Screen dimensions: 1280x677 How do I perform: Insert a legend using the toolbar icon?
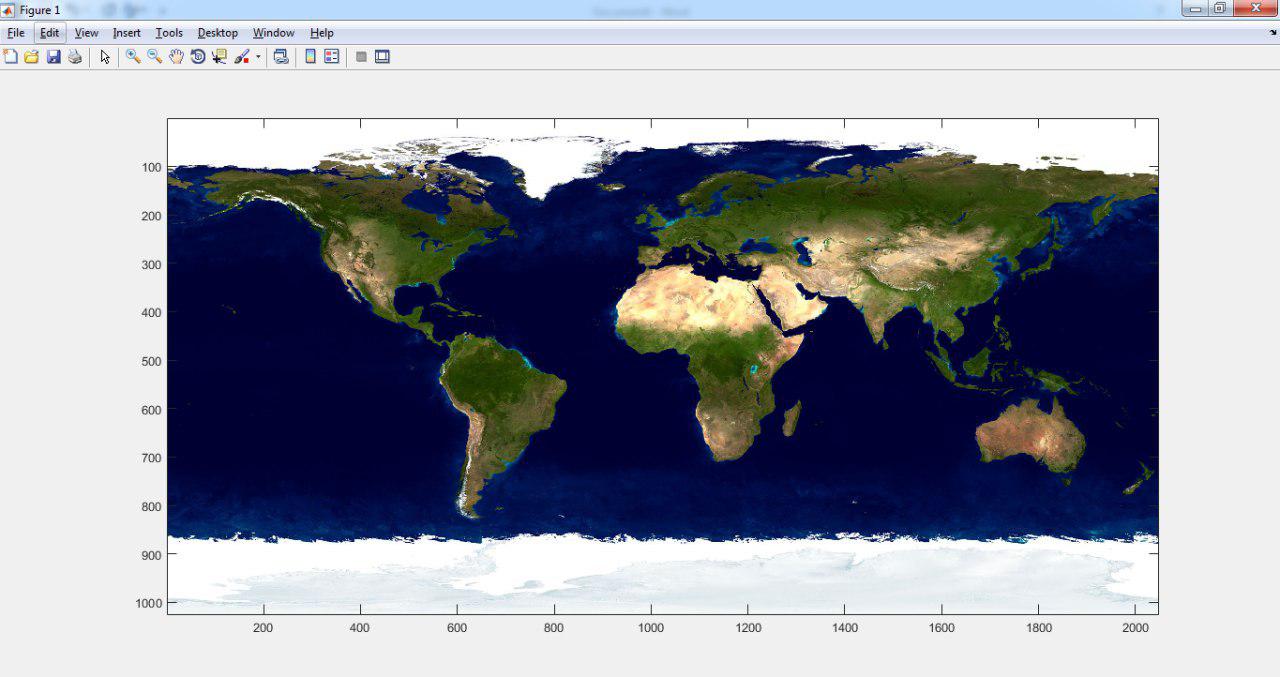[331, 57]
